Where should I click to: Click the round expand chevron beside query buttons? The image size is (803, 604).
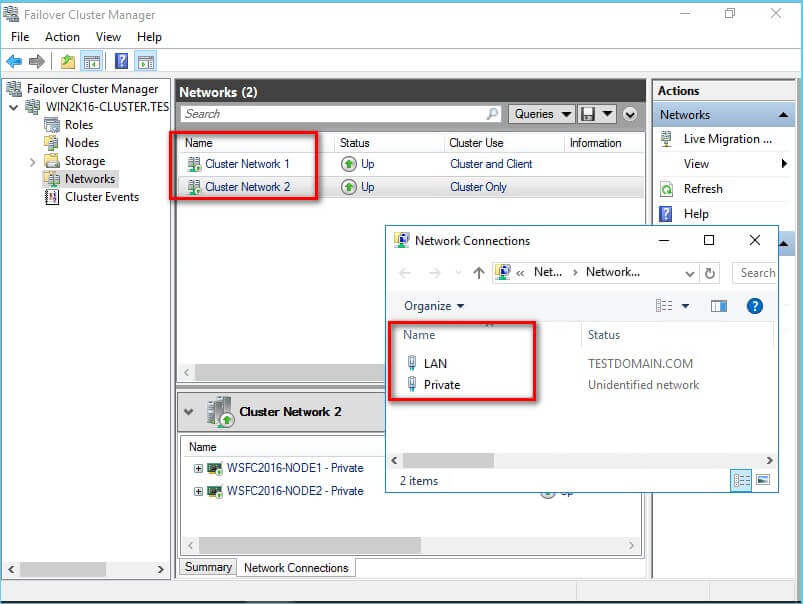[630, 114]
